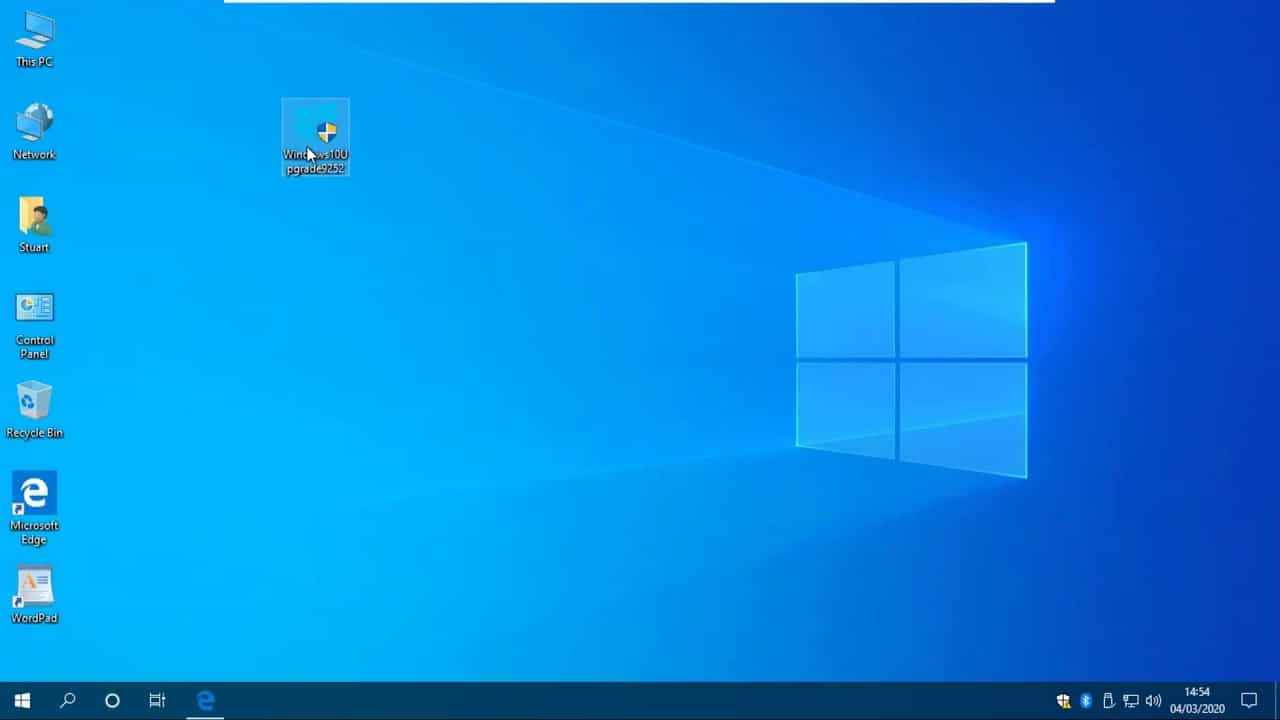Select the Windows10Upgrade9252 installer icon
Viewport: 1280px width, 720px height.
click(316, 137)
